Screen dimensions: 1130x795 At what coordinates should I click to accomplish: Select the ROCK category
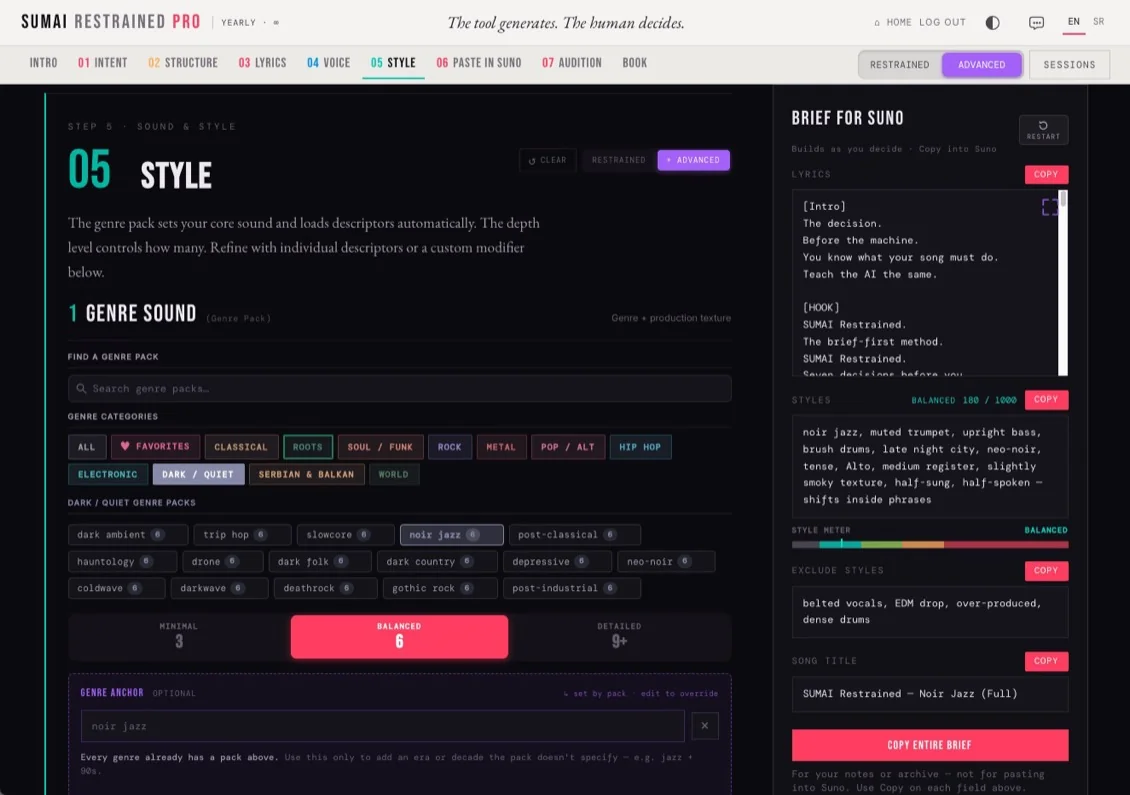point(450,447)
